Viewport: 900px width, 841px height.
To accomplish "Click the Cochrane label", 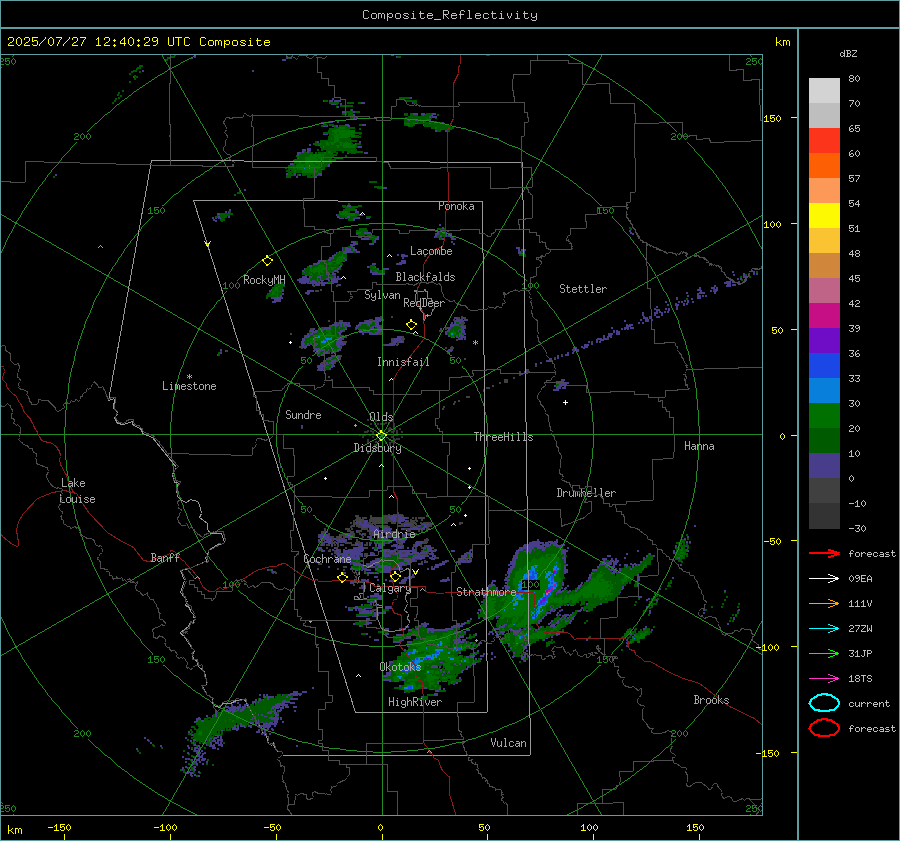I will pyautogui.click(x=327, y=559).
